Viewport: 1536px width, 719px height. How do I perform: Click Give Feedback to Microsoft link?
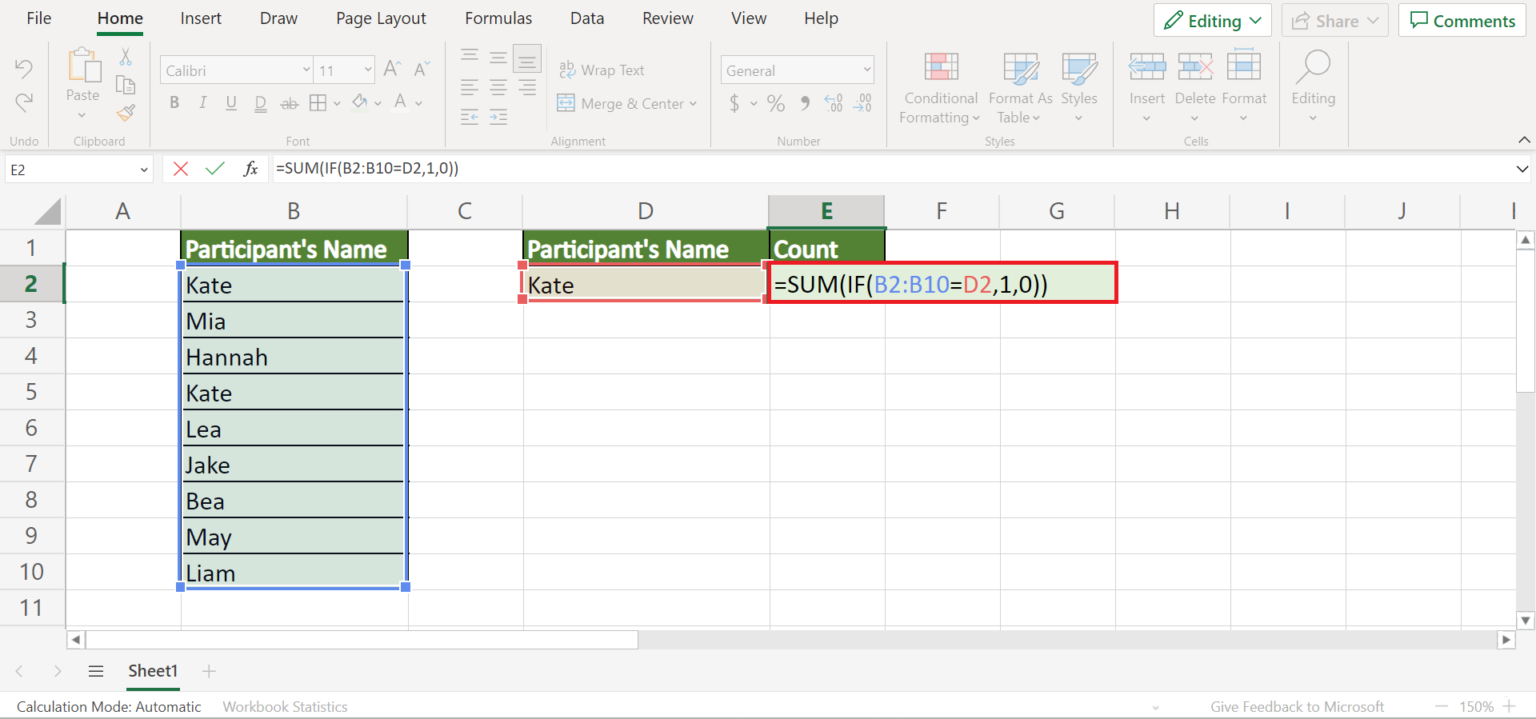pos(1297,706)
